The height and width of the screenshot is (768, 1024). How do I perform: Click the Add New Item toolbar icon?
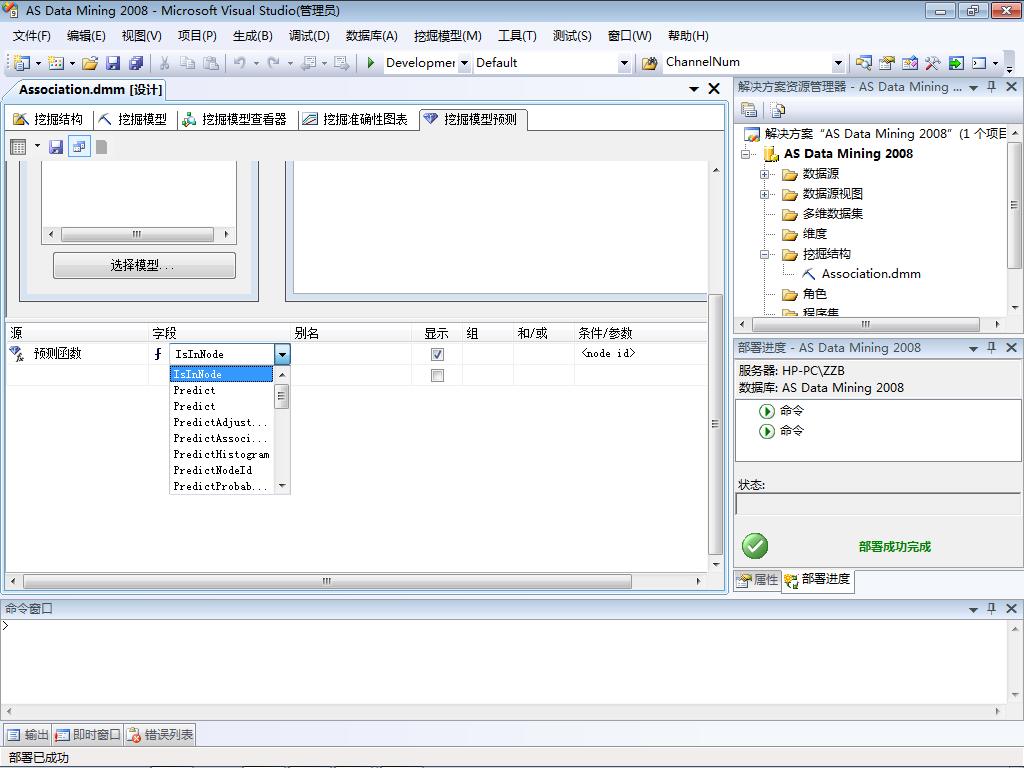click(x=56, y=63)
